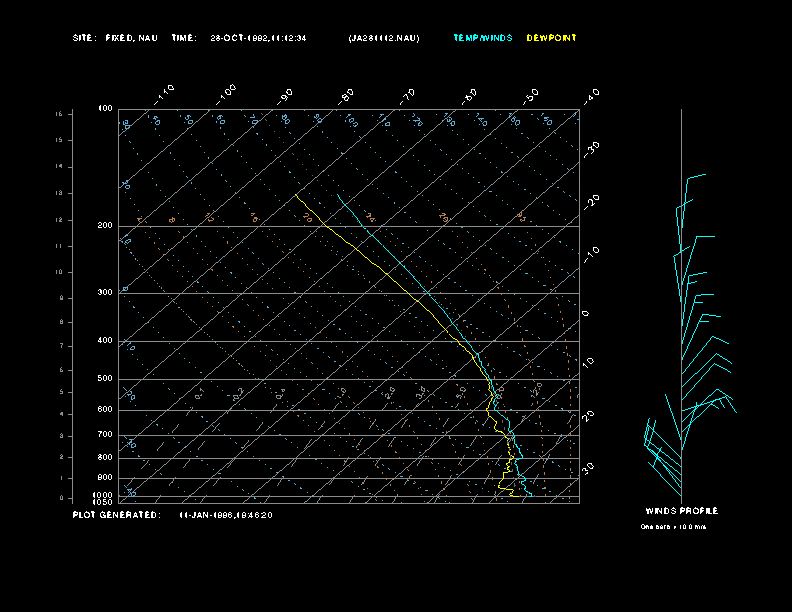Click the '12' height scale label
The height and width of the screenshot is (612, 792).
coord(59,220)
